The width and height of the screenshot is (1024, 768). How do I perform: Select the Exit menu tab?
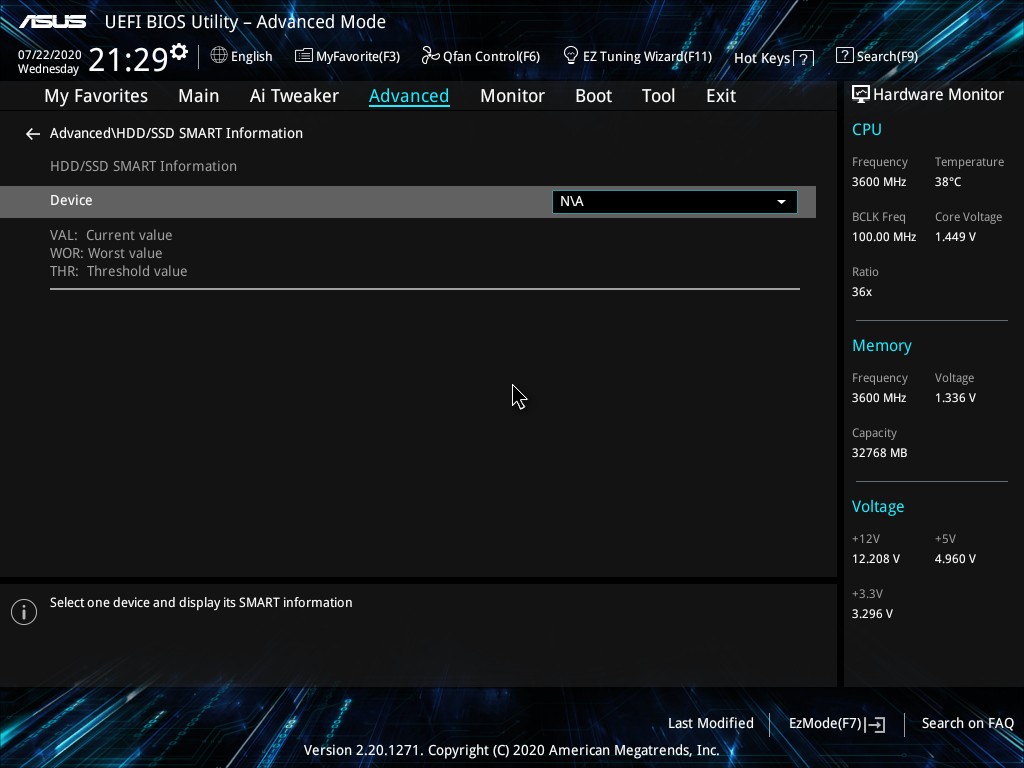(720, 96)
